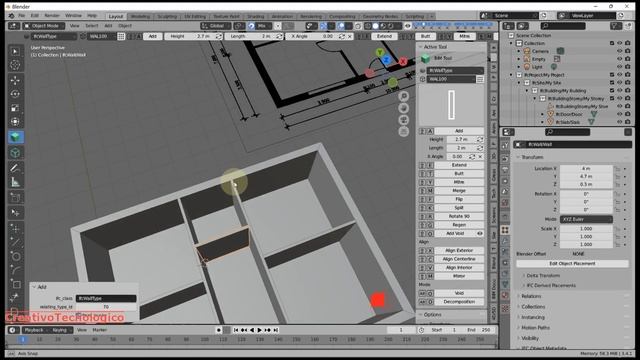Click the Extend button in sidebar
Viewport: 640px width, 360px height.
(x=459, y=165)
